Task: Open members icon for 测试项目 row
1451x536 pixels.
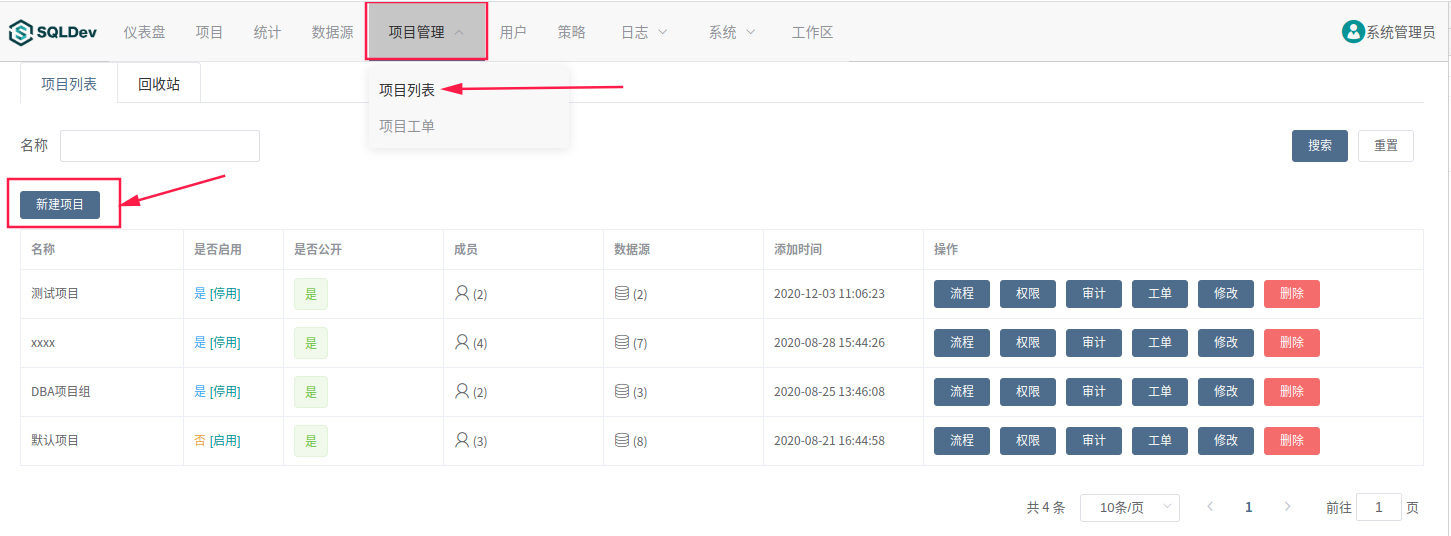Action: click(462, 293)
